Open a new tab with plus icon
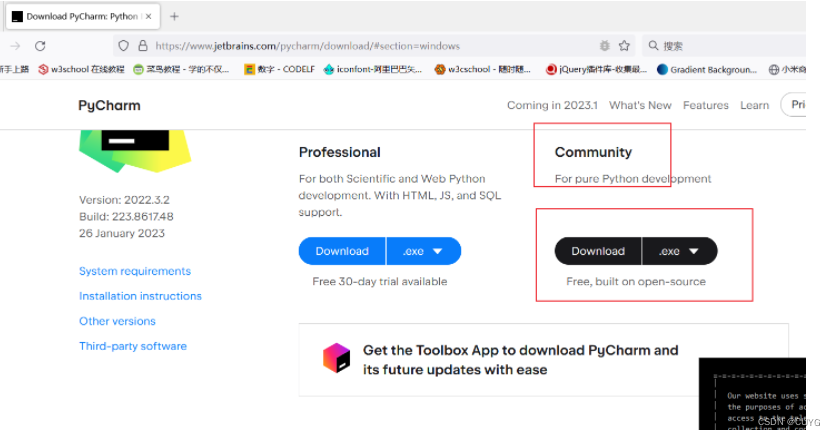The image size is (835, 436). pyautogui.click(x=174, y=17)
